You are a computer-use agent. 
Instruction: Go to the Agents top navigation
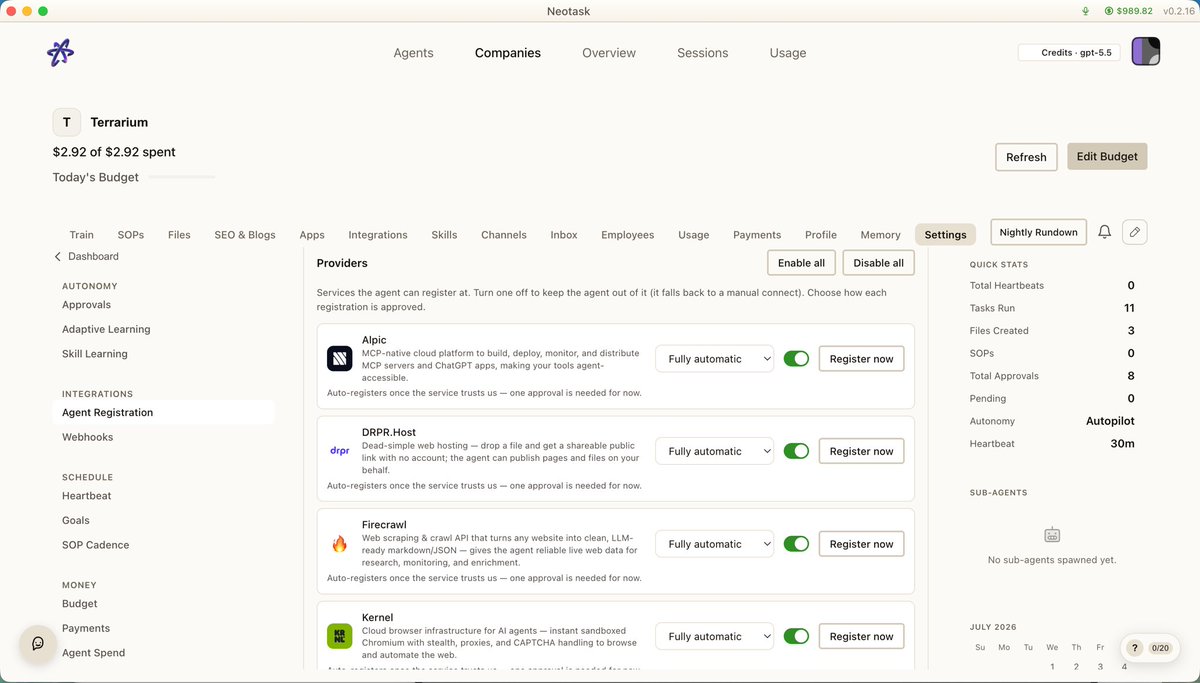pyautogui.click(x=413, y=53)
